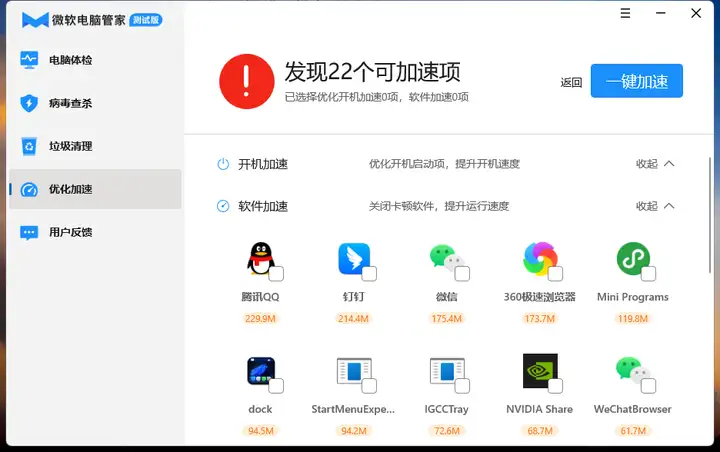720x452 pixels.
Task: Collapse the 开机加速 section via 收起
Action: 655,164
